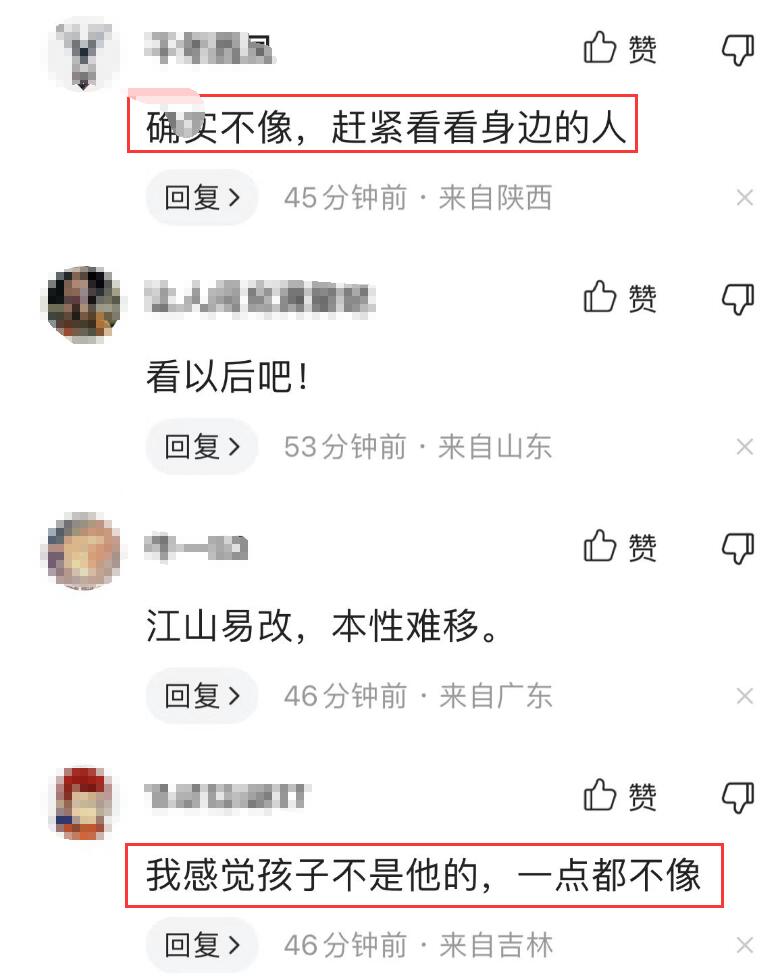Viewport: 774px width, 980px height.
Task: Dismiss the comment posted 45分钟前
Action: click(745, 198)
